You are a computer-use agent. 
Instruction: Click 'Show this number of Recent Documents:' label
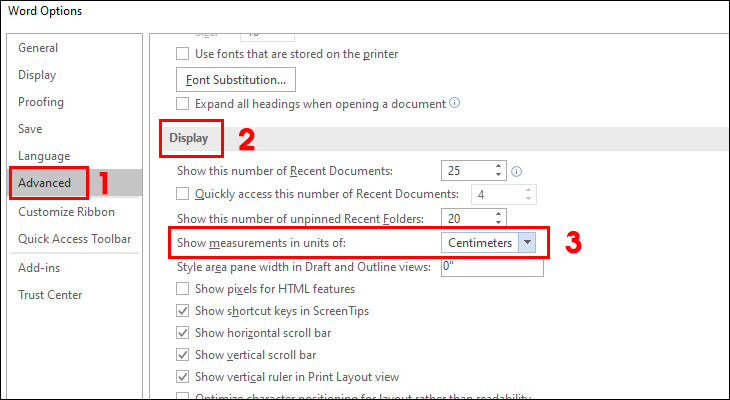point(285,171)
